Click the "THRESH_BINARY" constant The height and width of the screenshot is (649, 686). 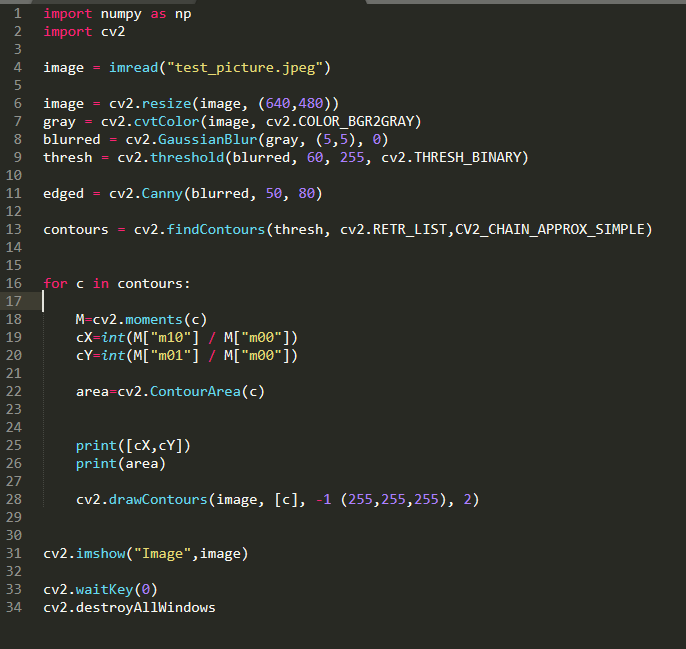467,158
